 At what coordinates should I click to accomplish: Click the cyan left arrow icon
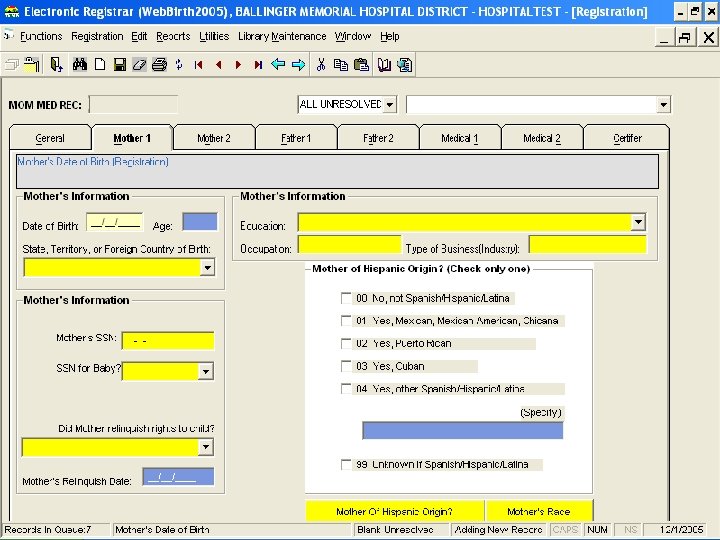(278, 64)
